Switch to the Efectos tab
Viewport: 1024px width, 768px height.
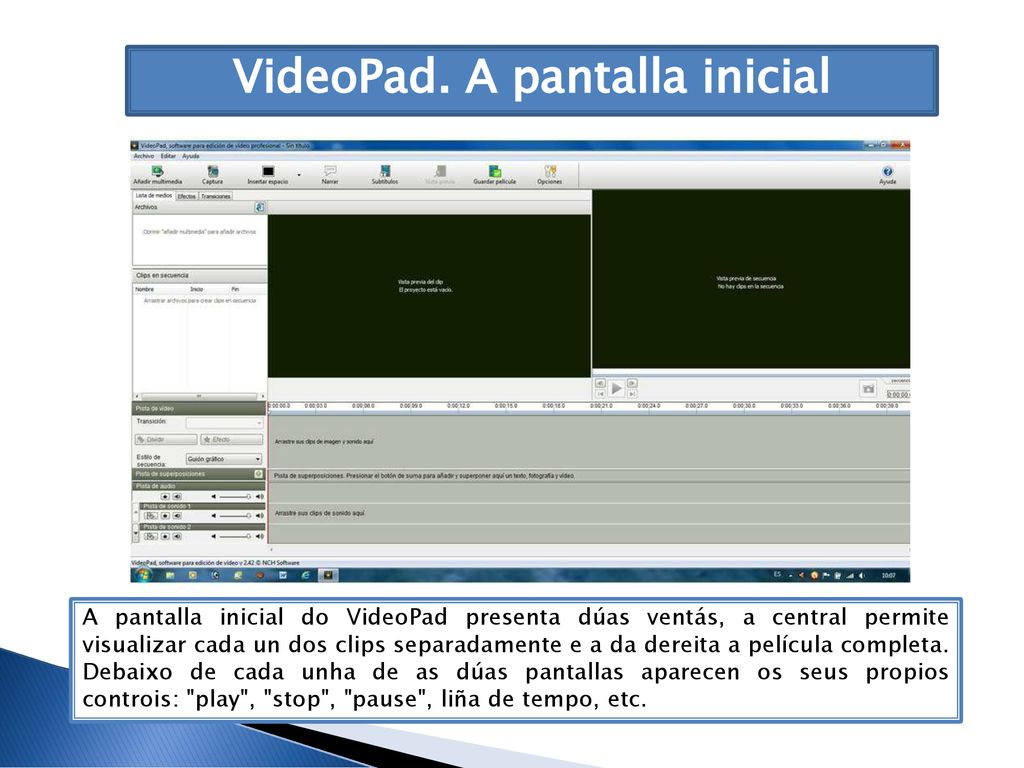pos(187,196)
